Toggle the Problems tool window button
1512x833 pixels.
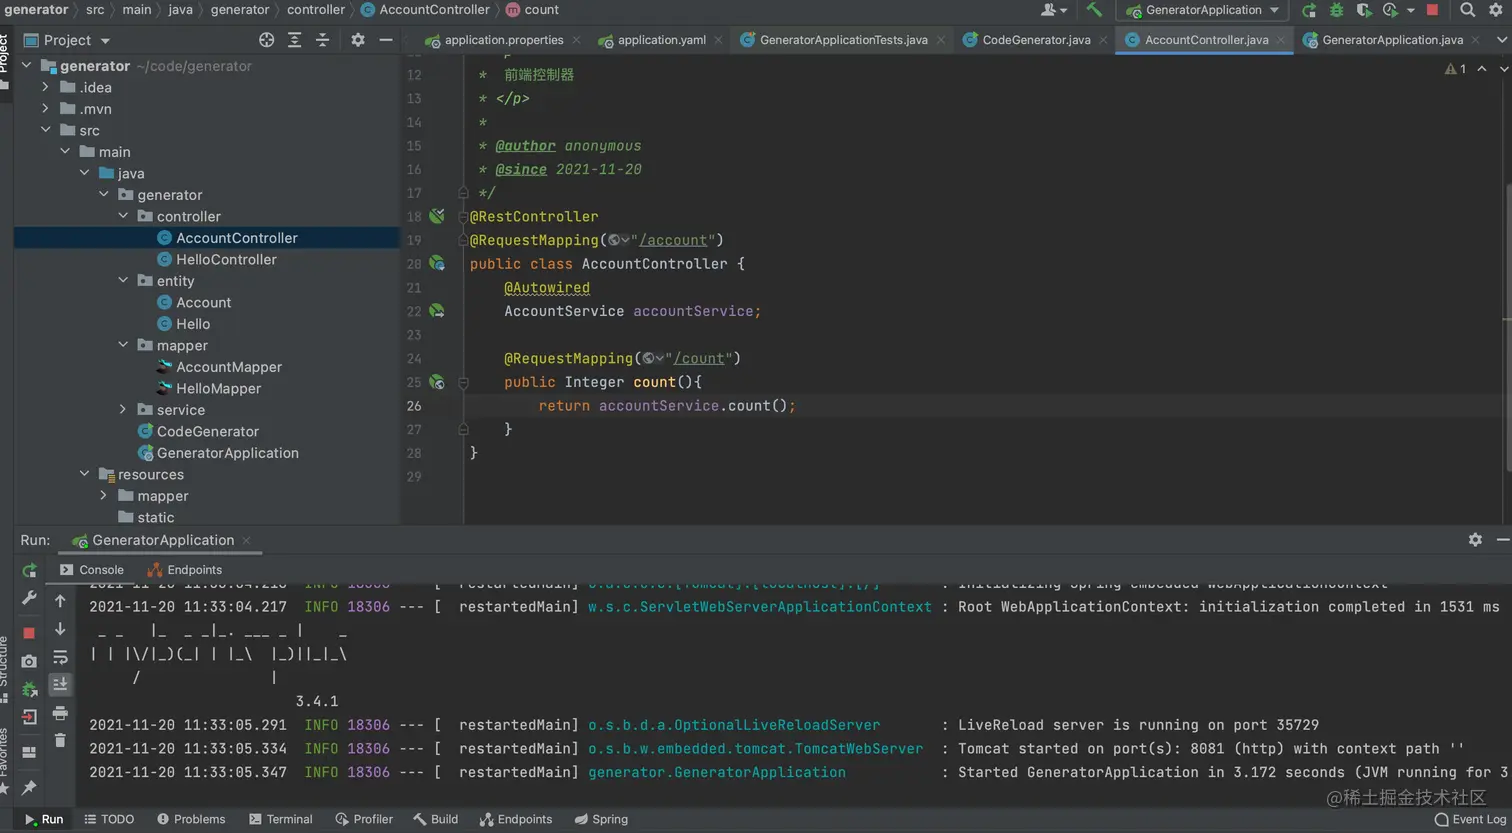coord(190,819)
